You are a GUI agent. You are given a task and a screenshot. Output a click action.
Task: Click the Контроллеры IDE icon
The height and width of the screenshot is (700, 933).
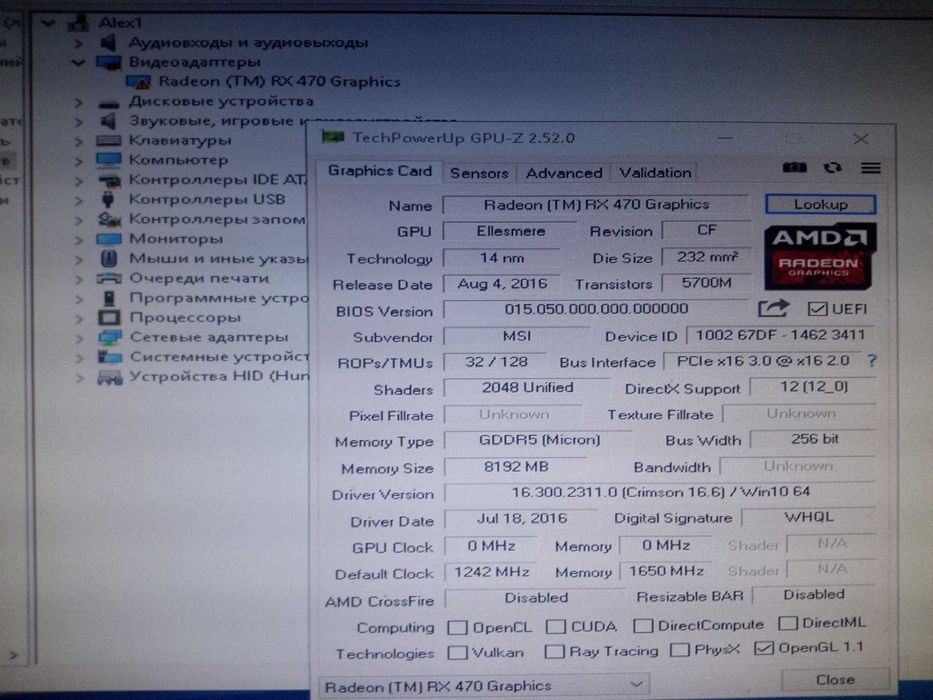109,180
